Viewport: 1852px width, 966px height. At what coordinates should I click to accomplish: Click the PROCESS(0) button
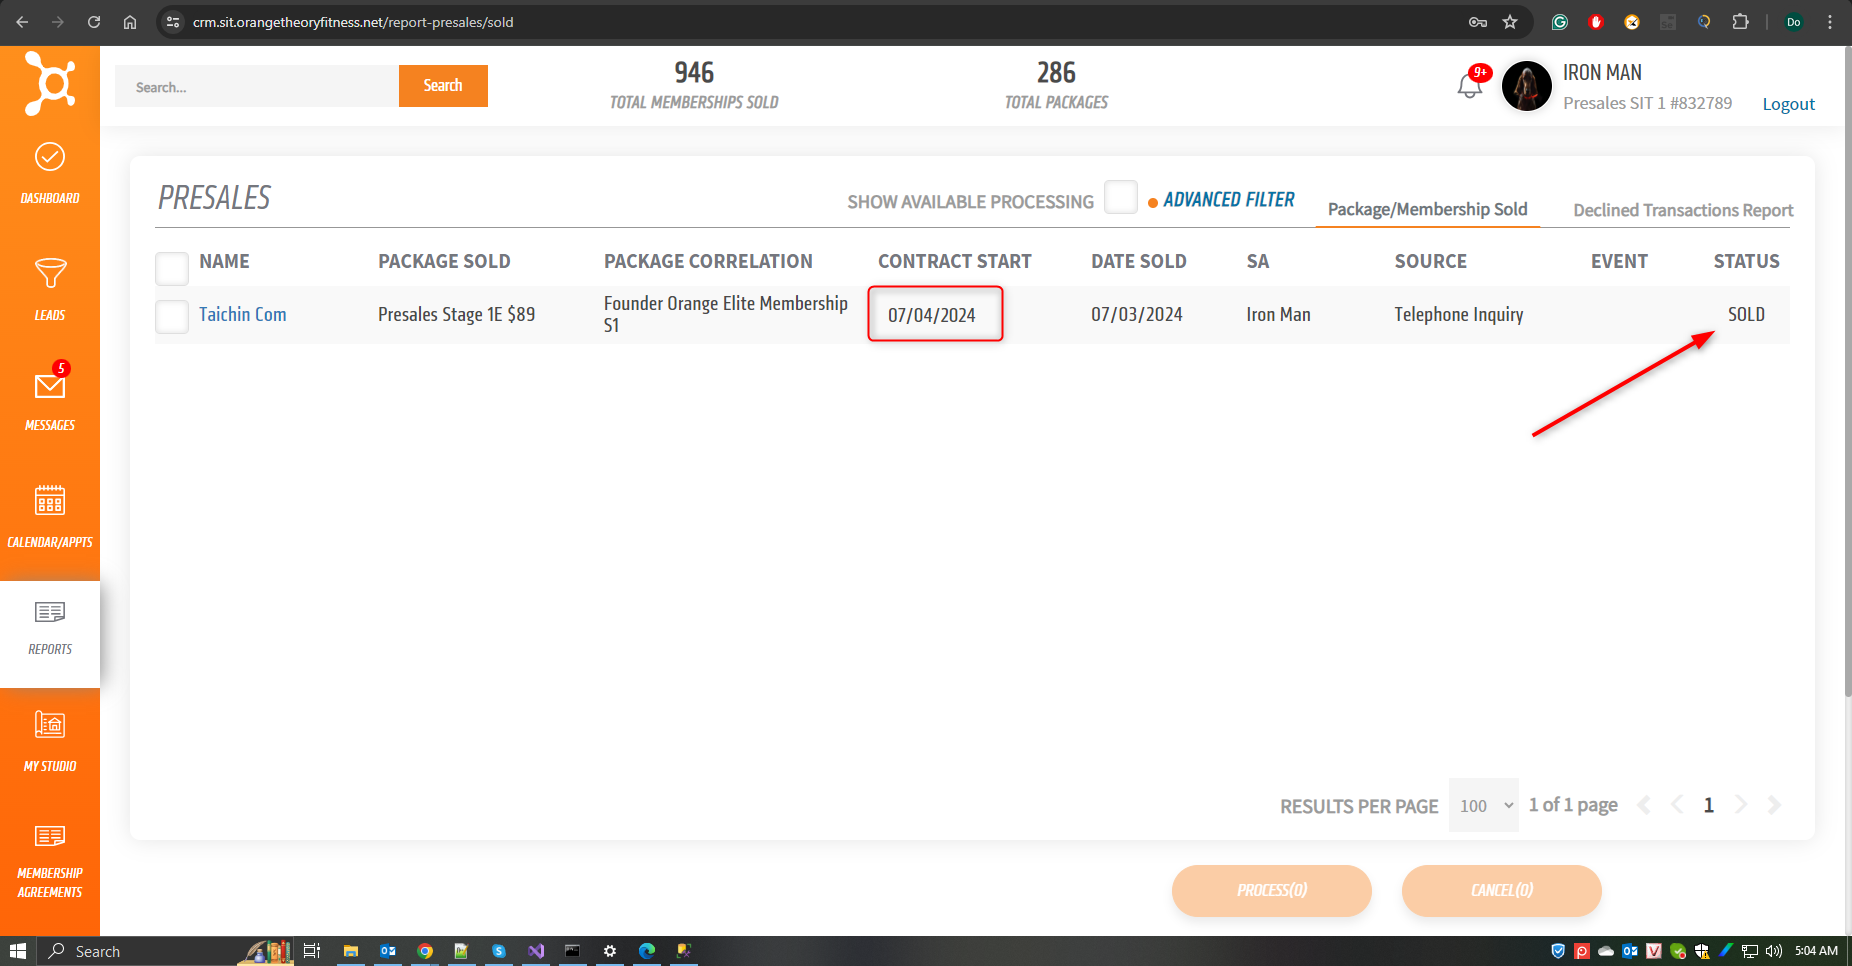[x=1272, y=890]
